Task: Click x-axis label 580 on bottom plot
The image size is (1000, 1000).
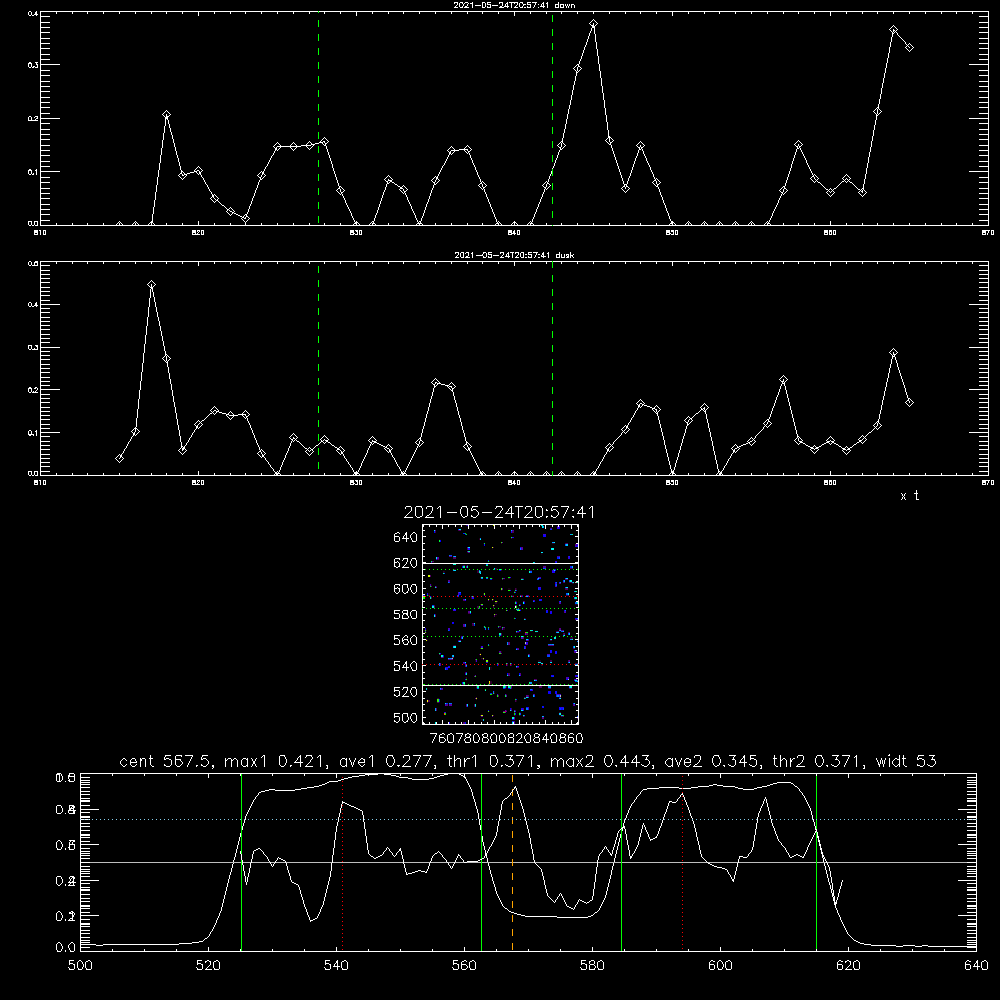Action: pyautogui.click(x=592, y=966)
